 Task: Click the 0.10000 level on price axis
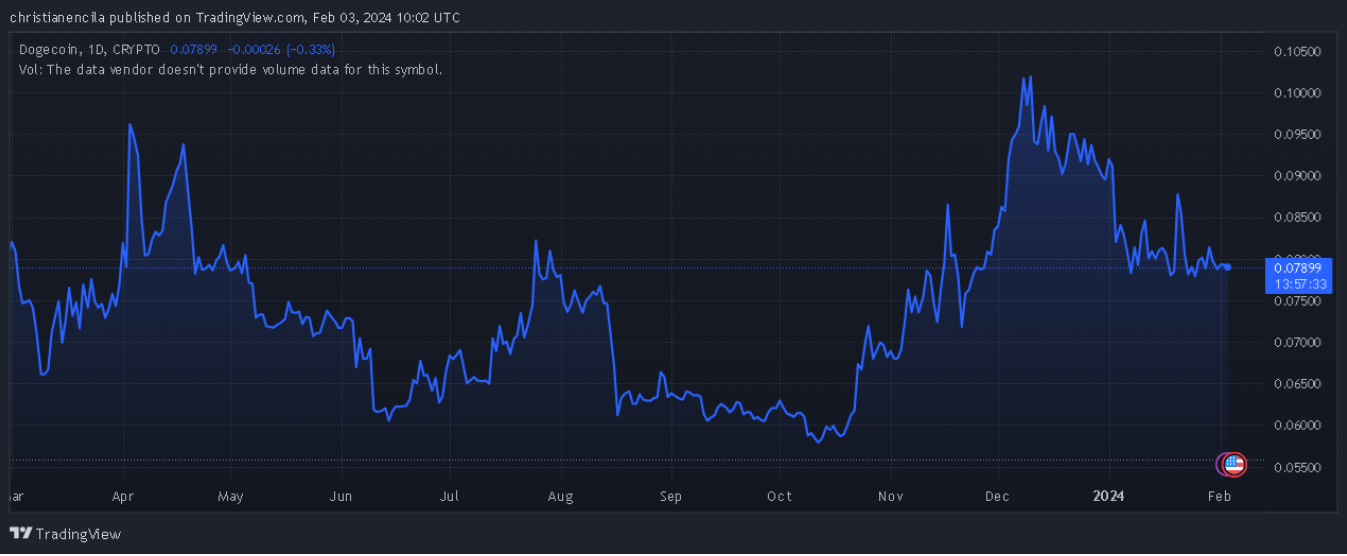1296,93
